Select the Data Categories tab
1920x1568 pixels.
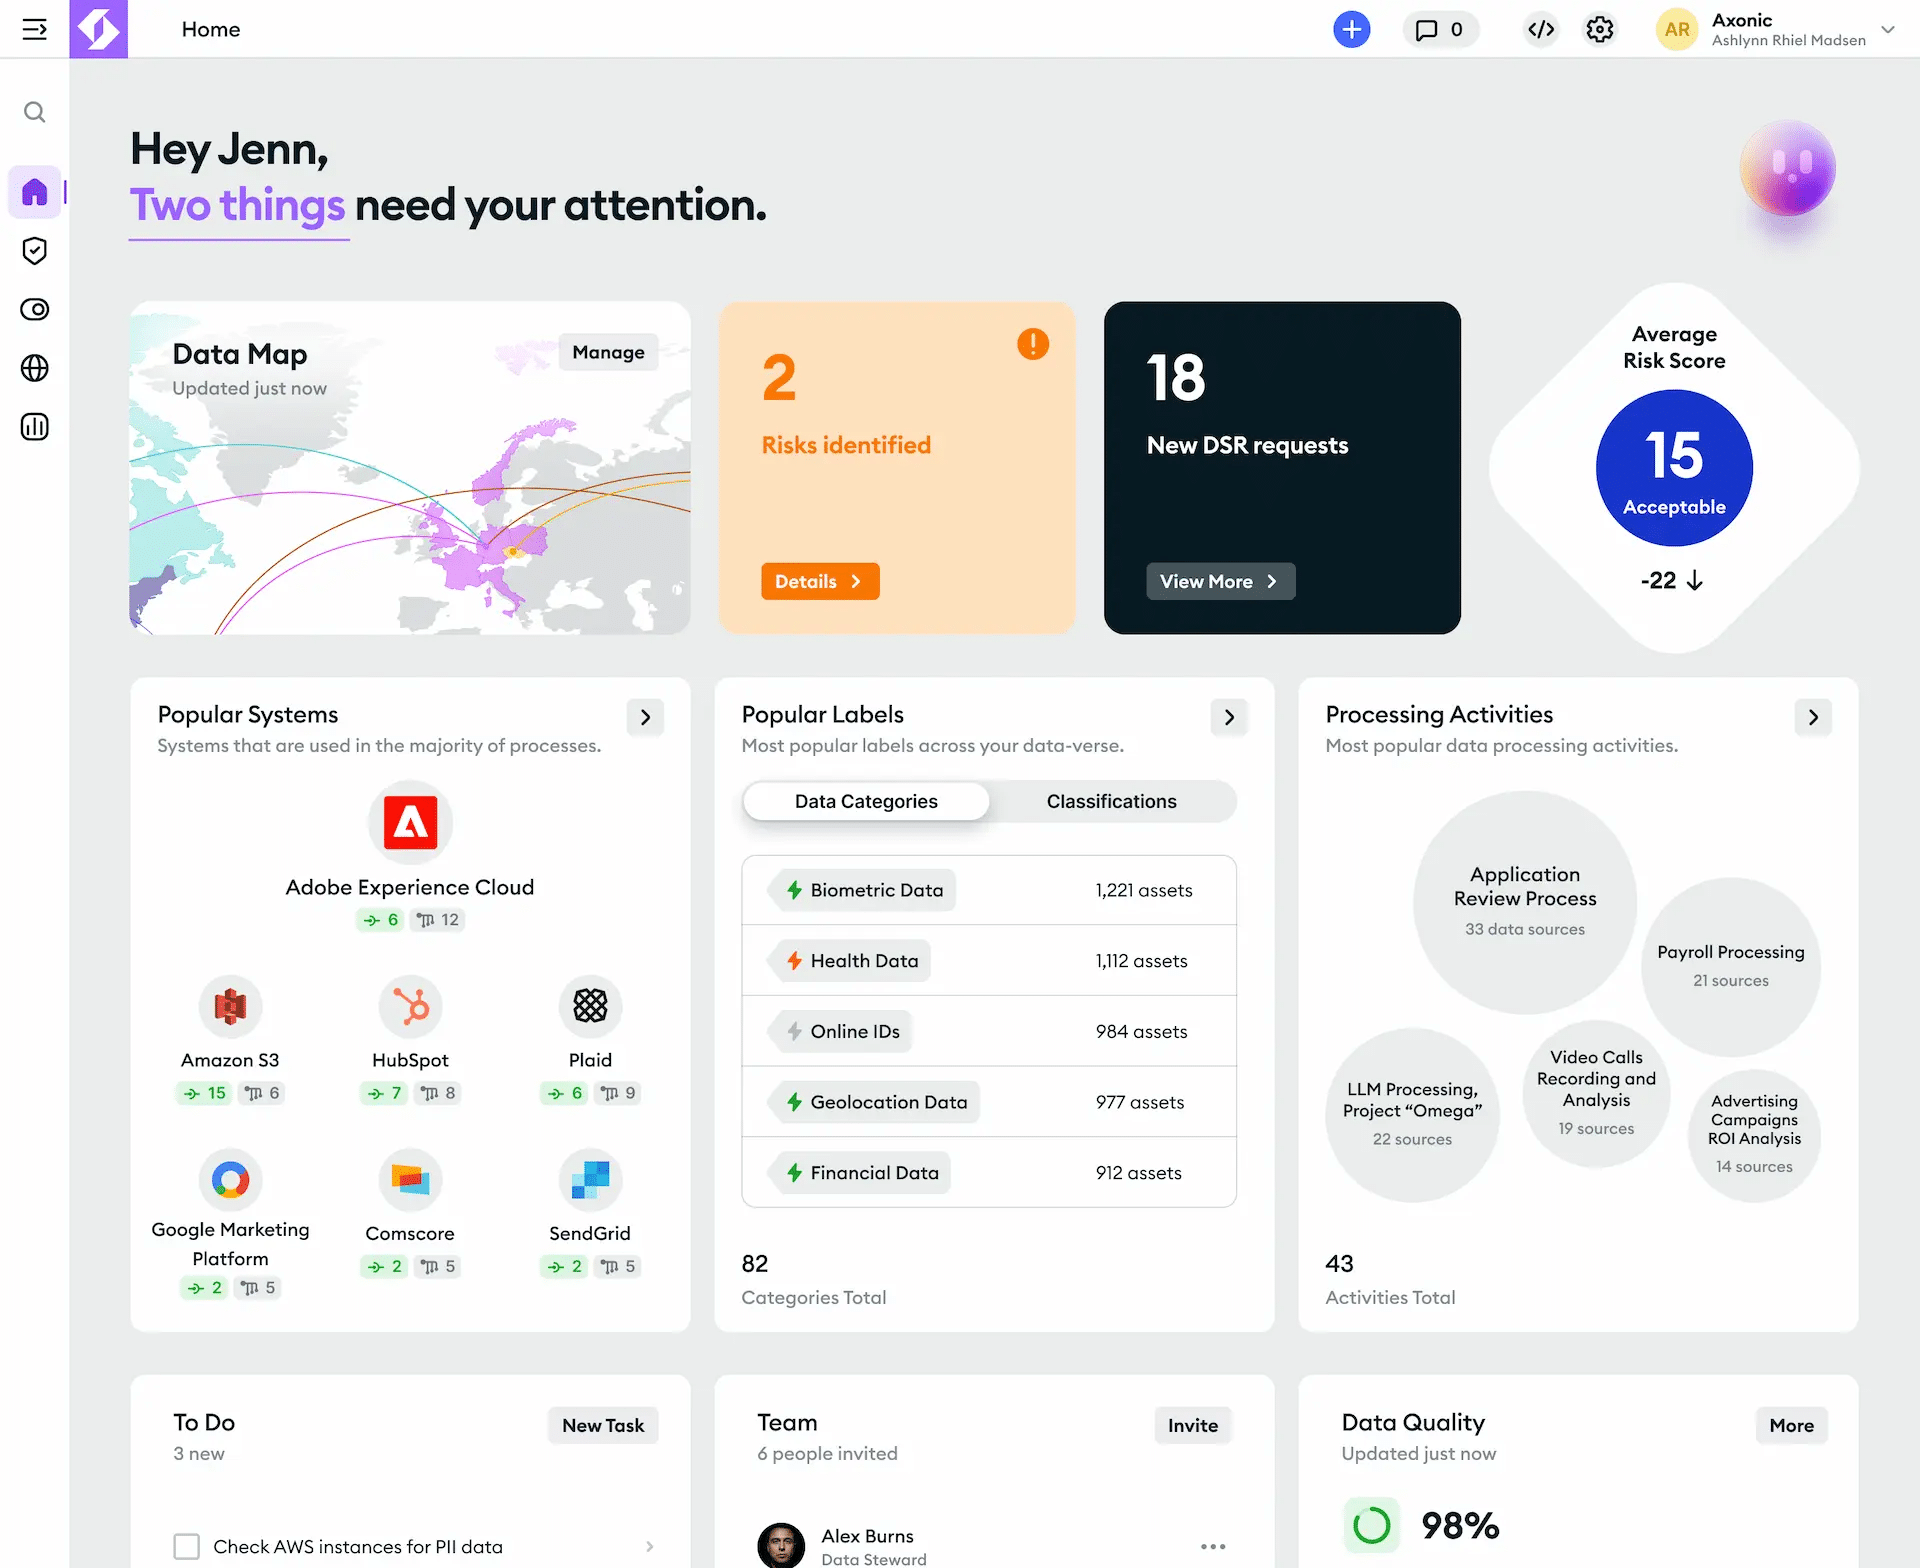tap(865, 801)
